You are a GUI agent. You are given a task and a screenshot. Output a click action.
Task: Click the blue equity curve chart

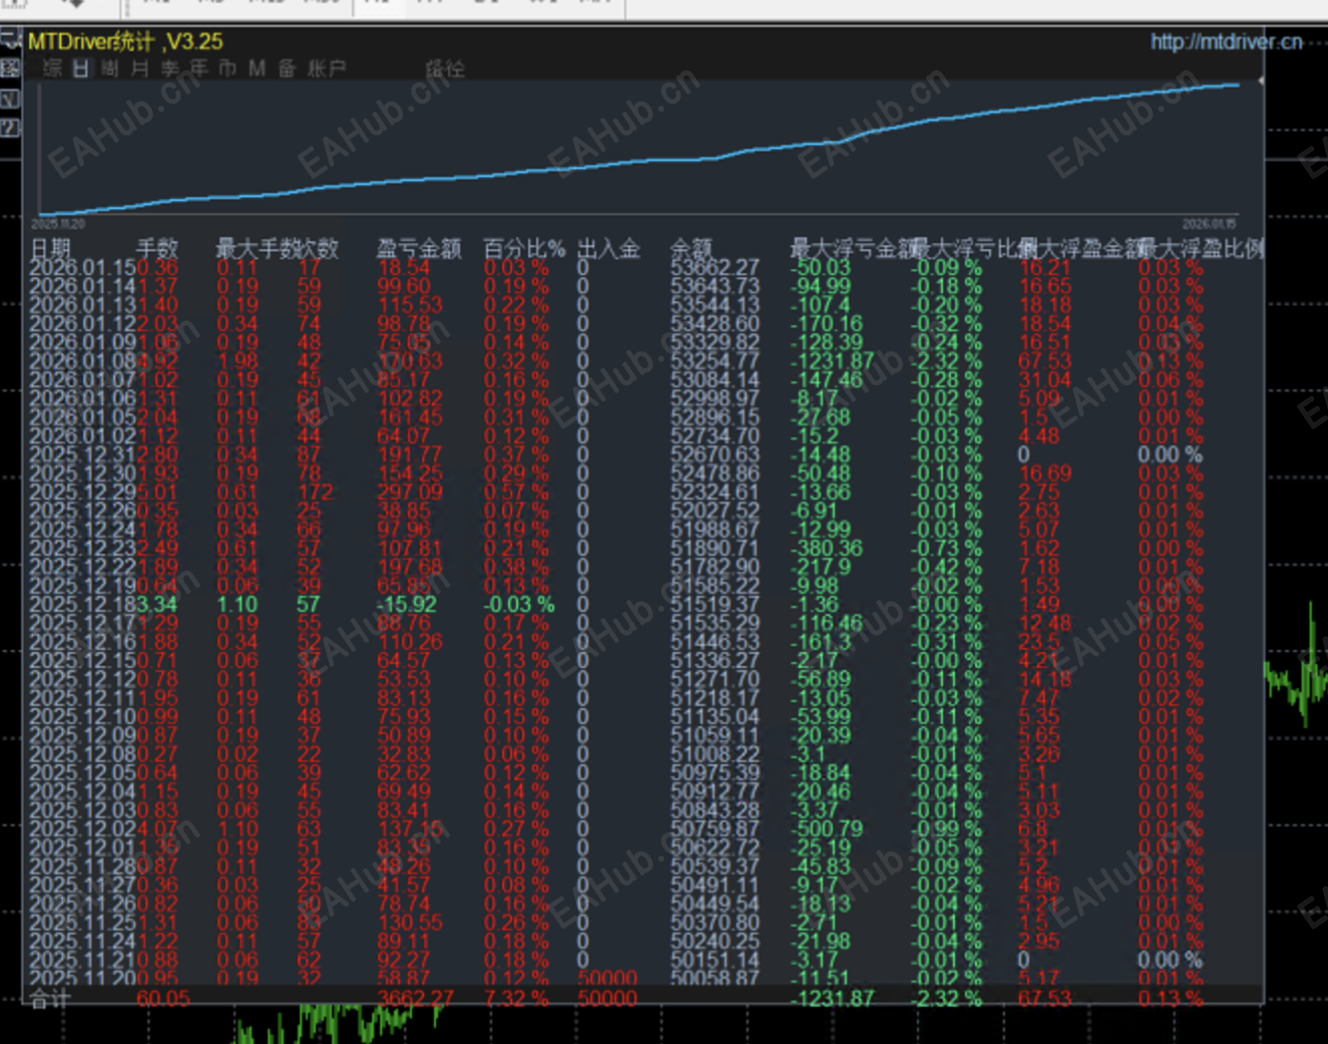tap(640, 150)
